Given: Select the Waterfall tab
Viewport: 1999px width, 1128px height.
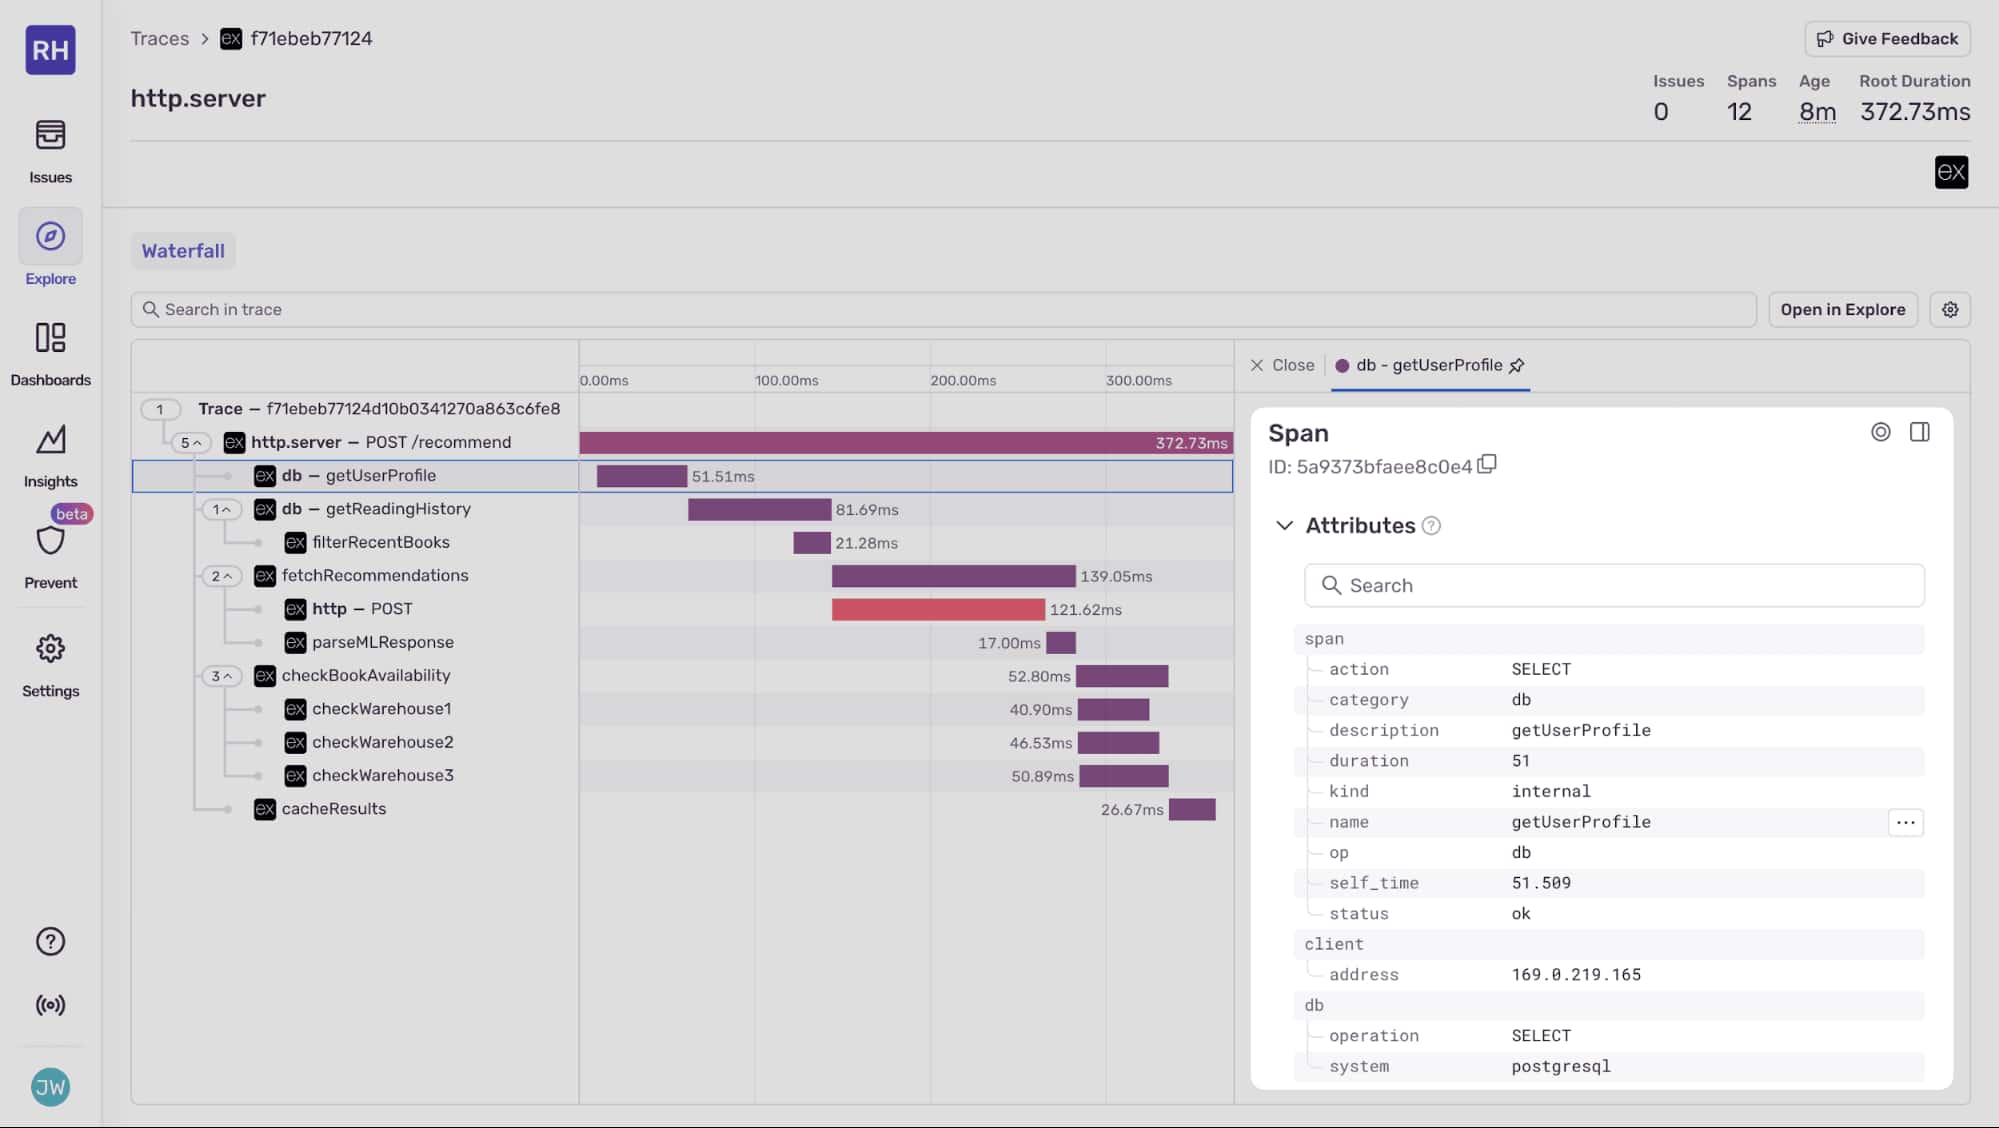Looking at the screenshot, I should pos(183,251).
